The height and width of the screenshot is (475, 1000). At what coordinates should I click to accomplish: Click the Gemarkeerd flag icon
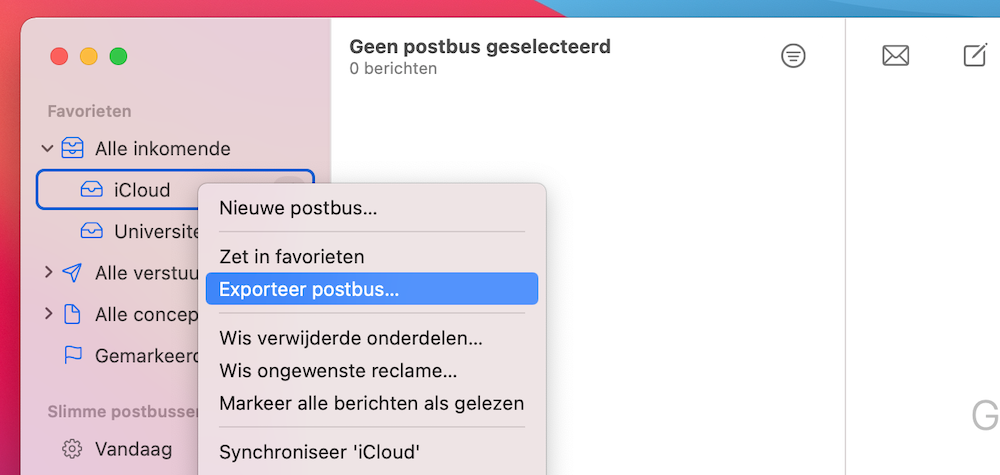73,355
